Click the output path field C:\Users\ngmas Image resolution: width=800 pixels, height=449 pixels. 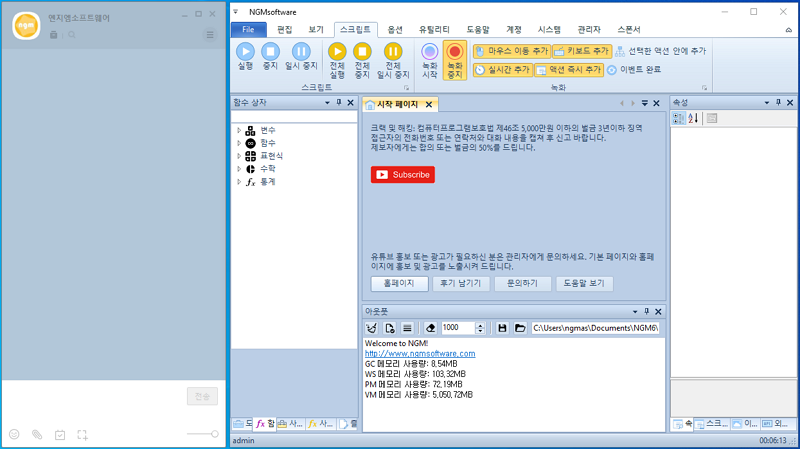coord(595,328)
